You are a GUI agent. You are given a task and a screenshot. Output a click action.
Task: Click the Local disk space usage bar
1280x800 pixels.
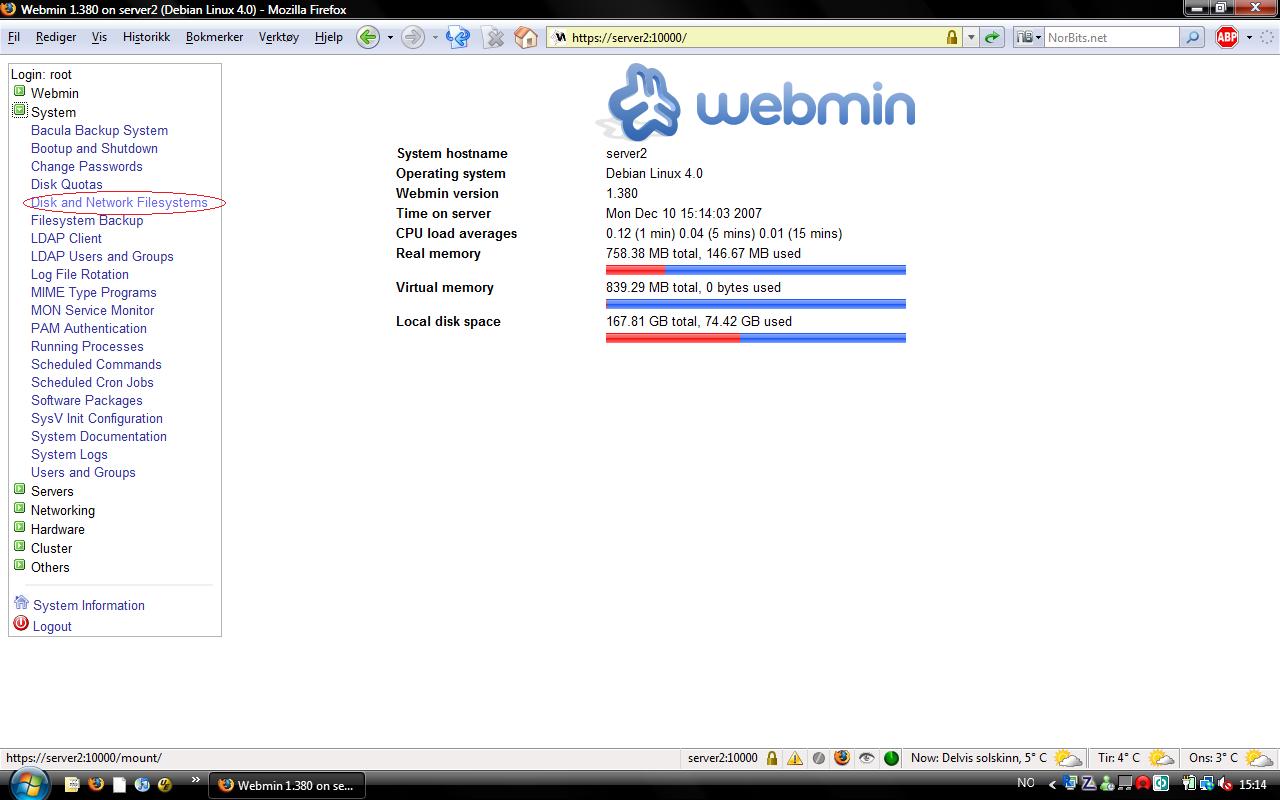pos(755,338)
